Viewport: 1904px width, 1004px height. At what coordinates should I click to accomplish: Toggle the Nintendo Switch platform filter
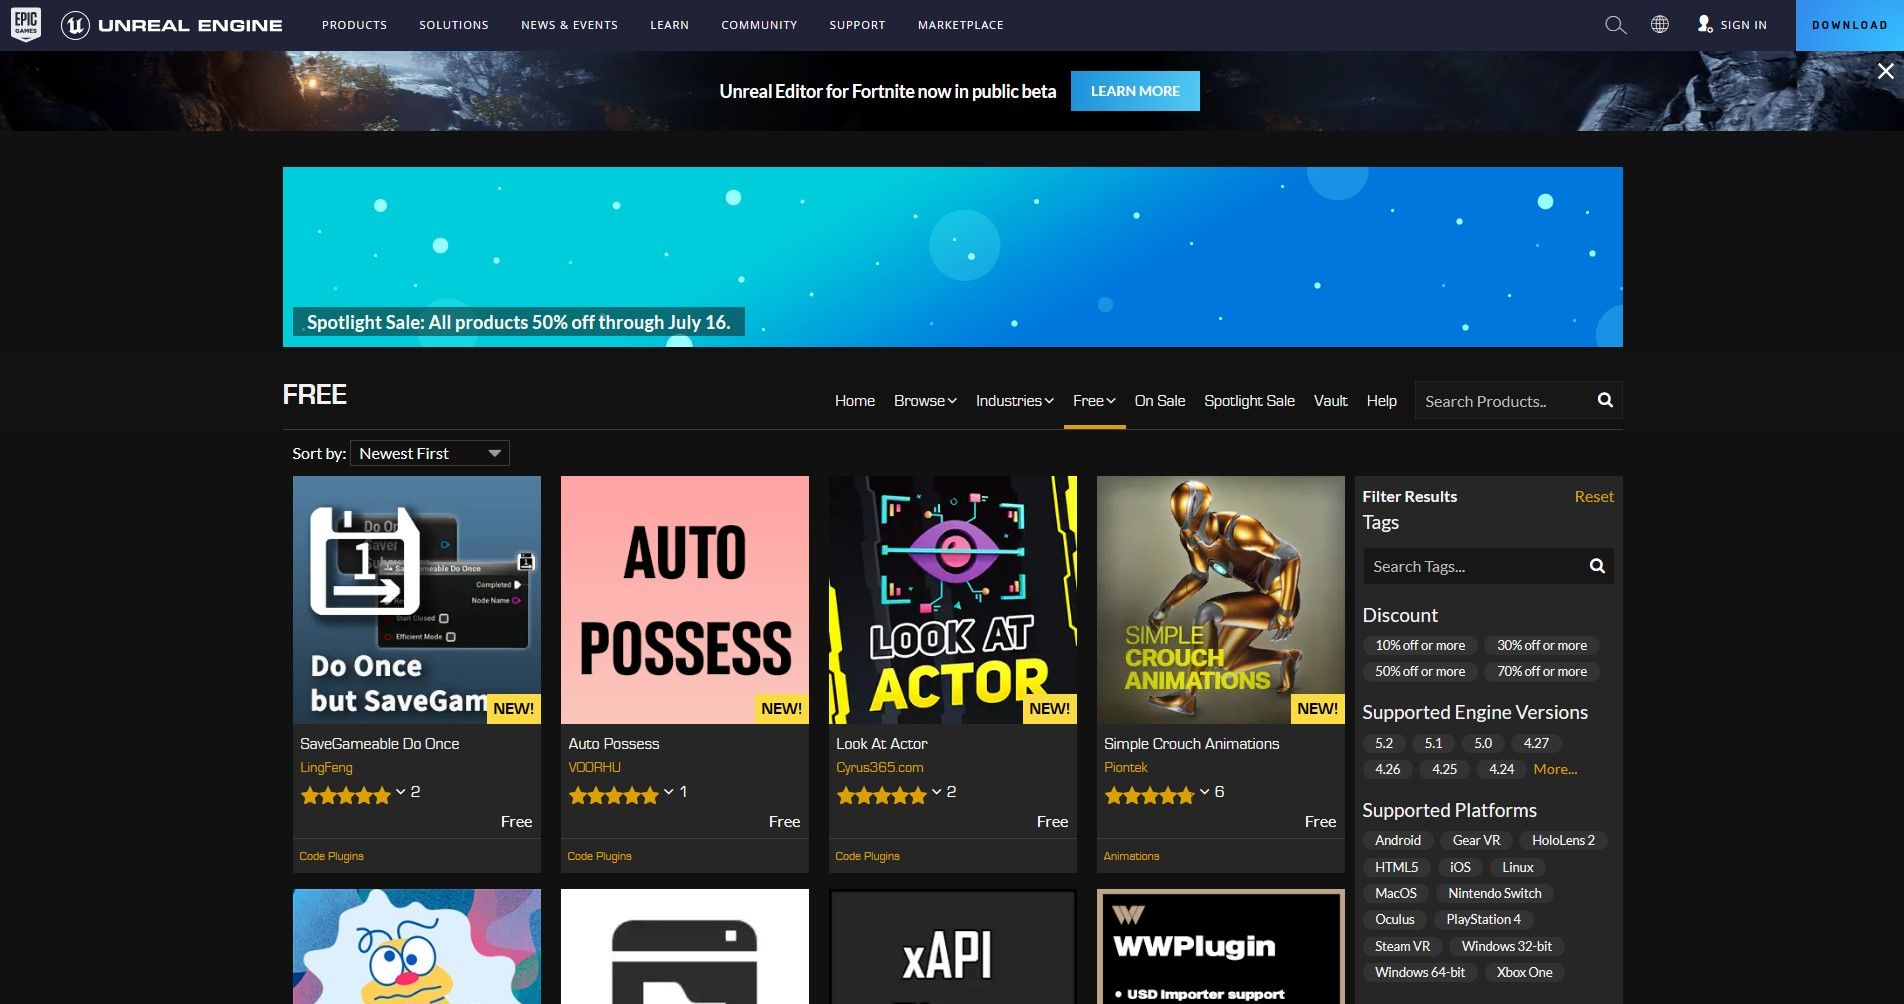1494,893
